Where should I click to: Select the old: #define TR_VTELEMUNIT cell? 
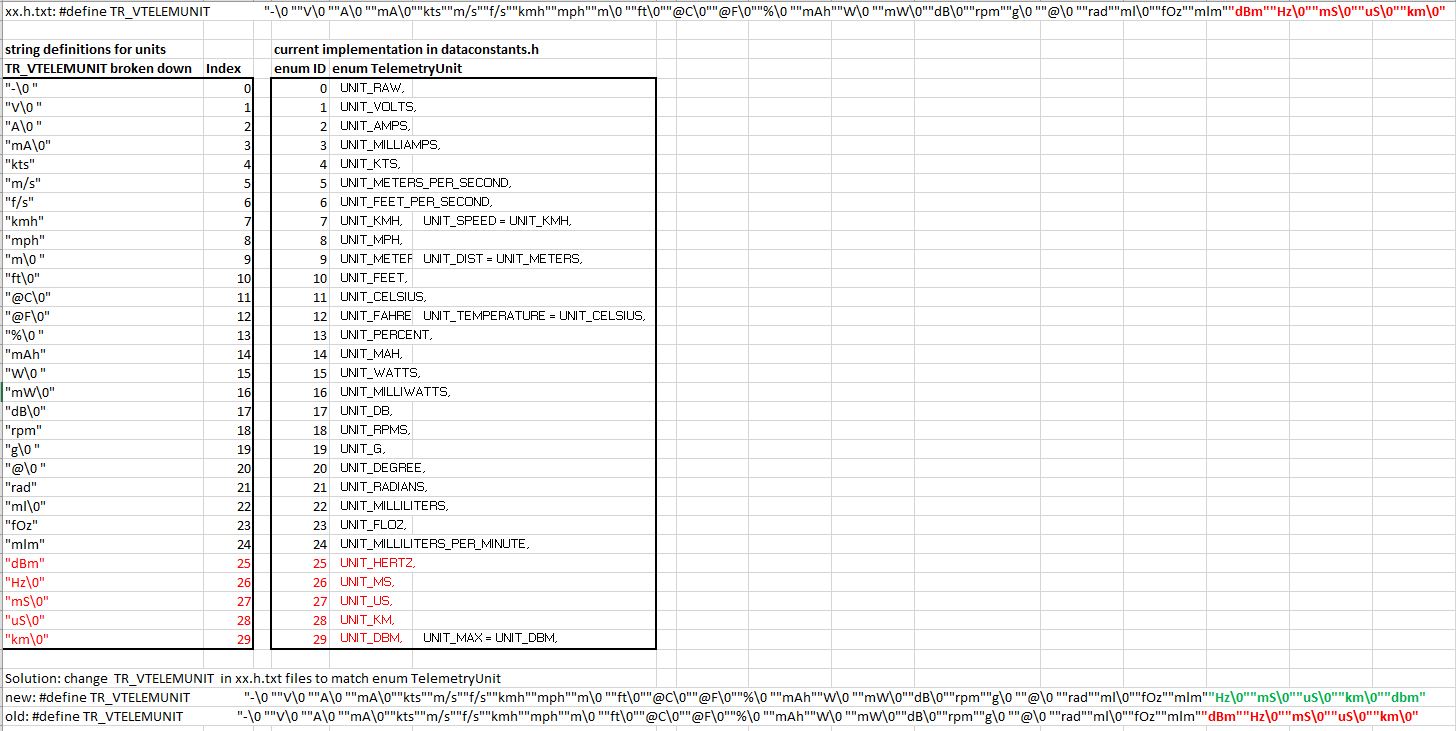(x=94, y=716)
